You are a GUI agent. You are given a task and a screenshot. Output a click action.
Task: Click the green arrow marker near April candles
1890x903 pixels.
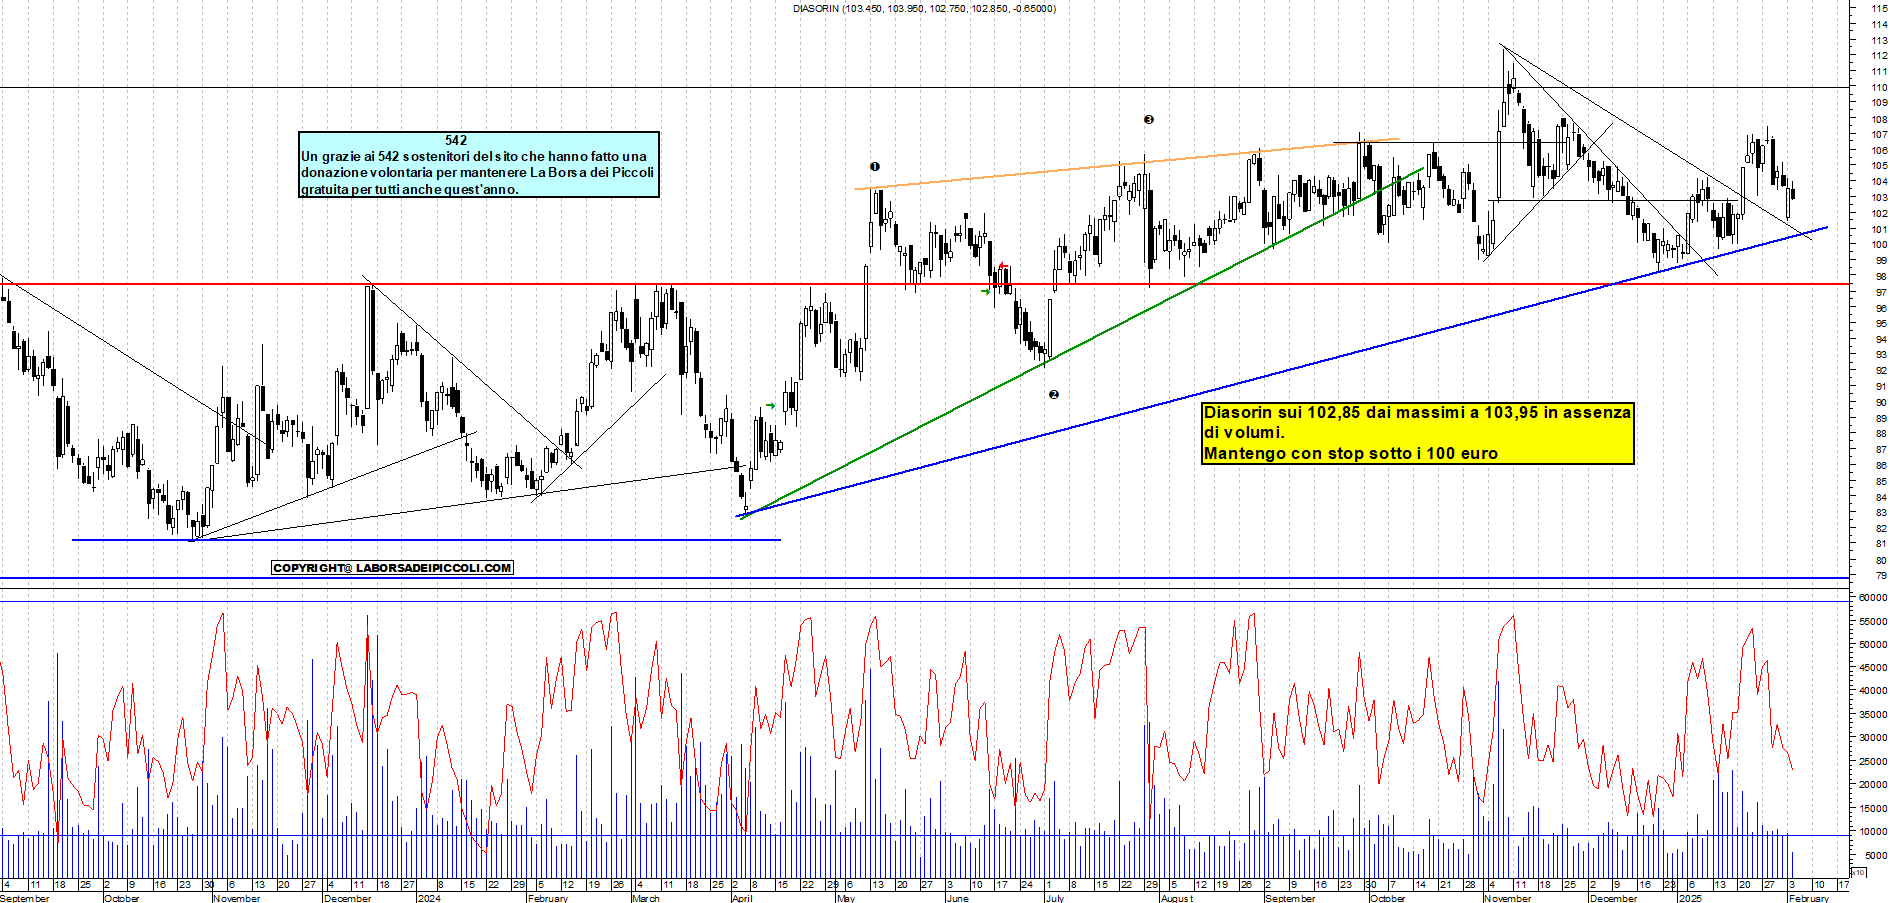[770, 405]
